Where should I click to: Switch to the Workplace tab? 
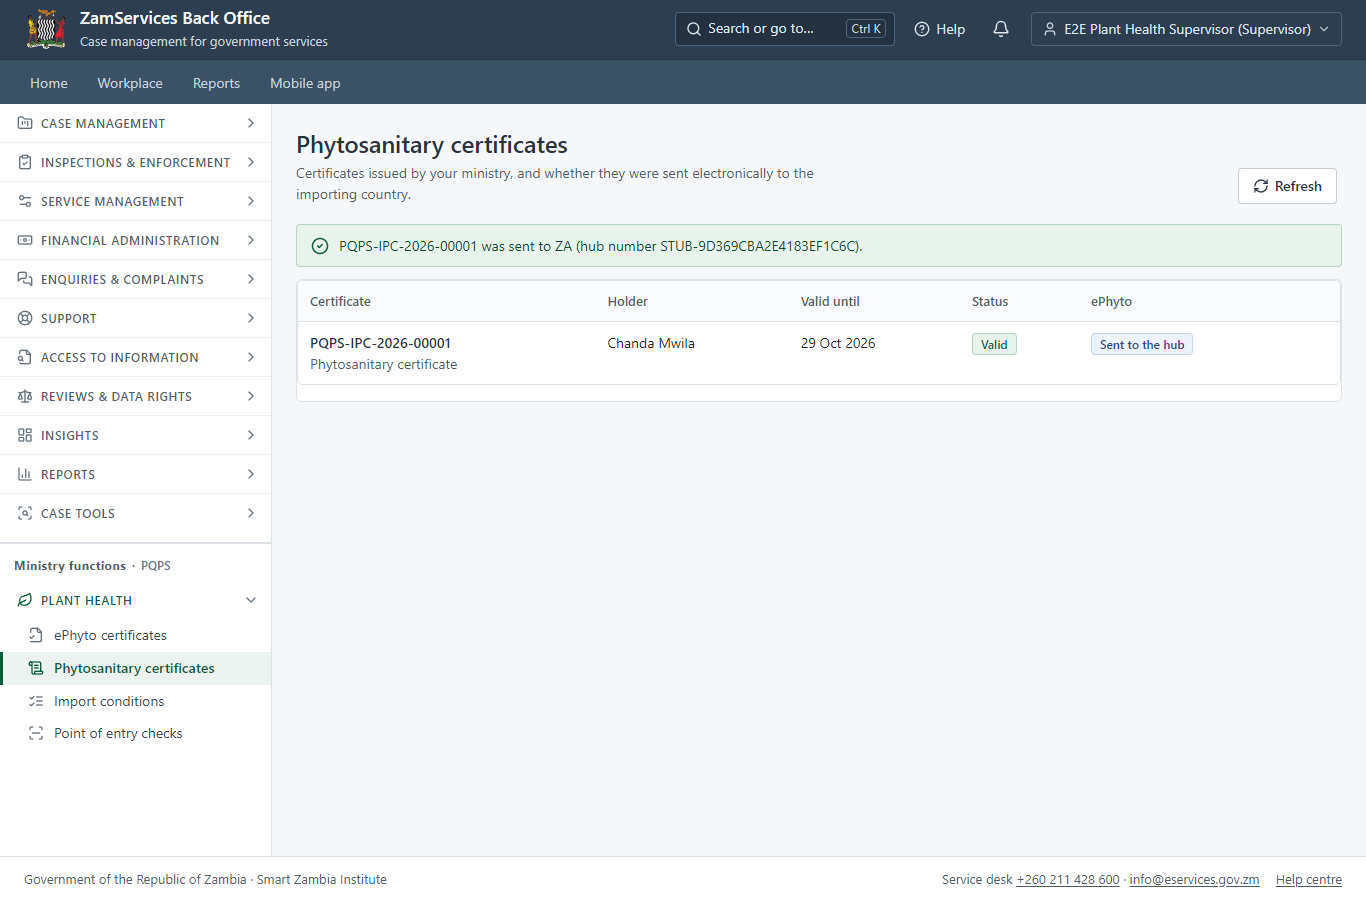pos(130,83)
